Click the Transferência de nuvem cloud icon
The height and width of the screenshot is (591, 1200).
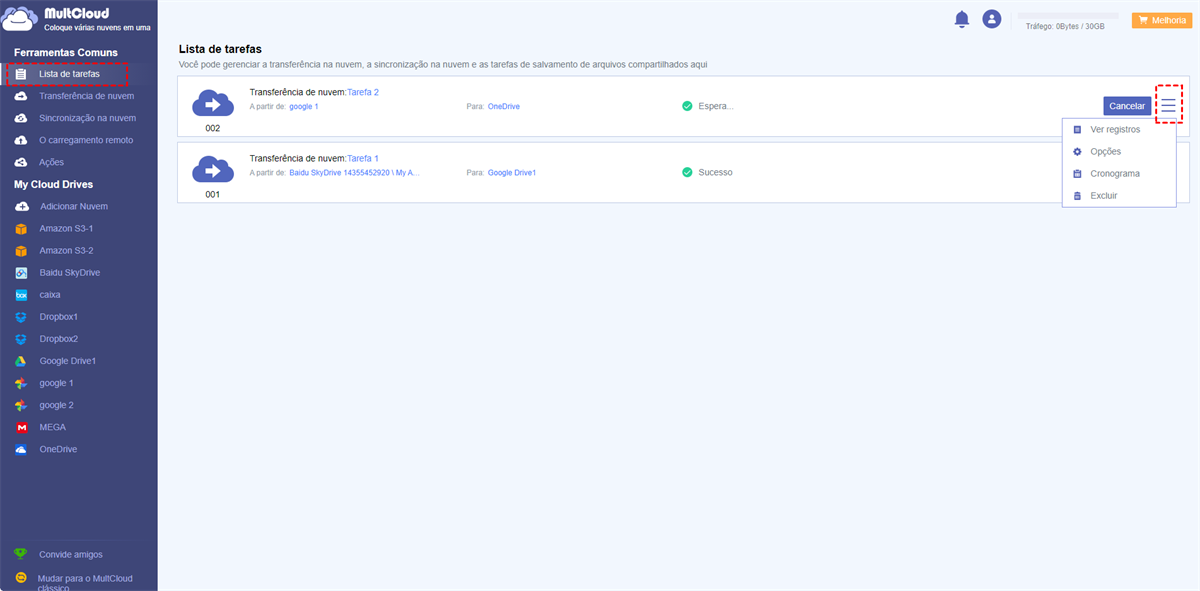pos(20,96)
